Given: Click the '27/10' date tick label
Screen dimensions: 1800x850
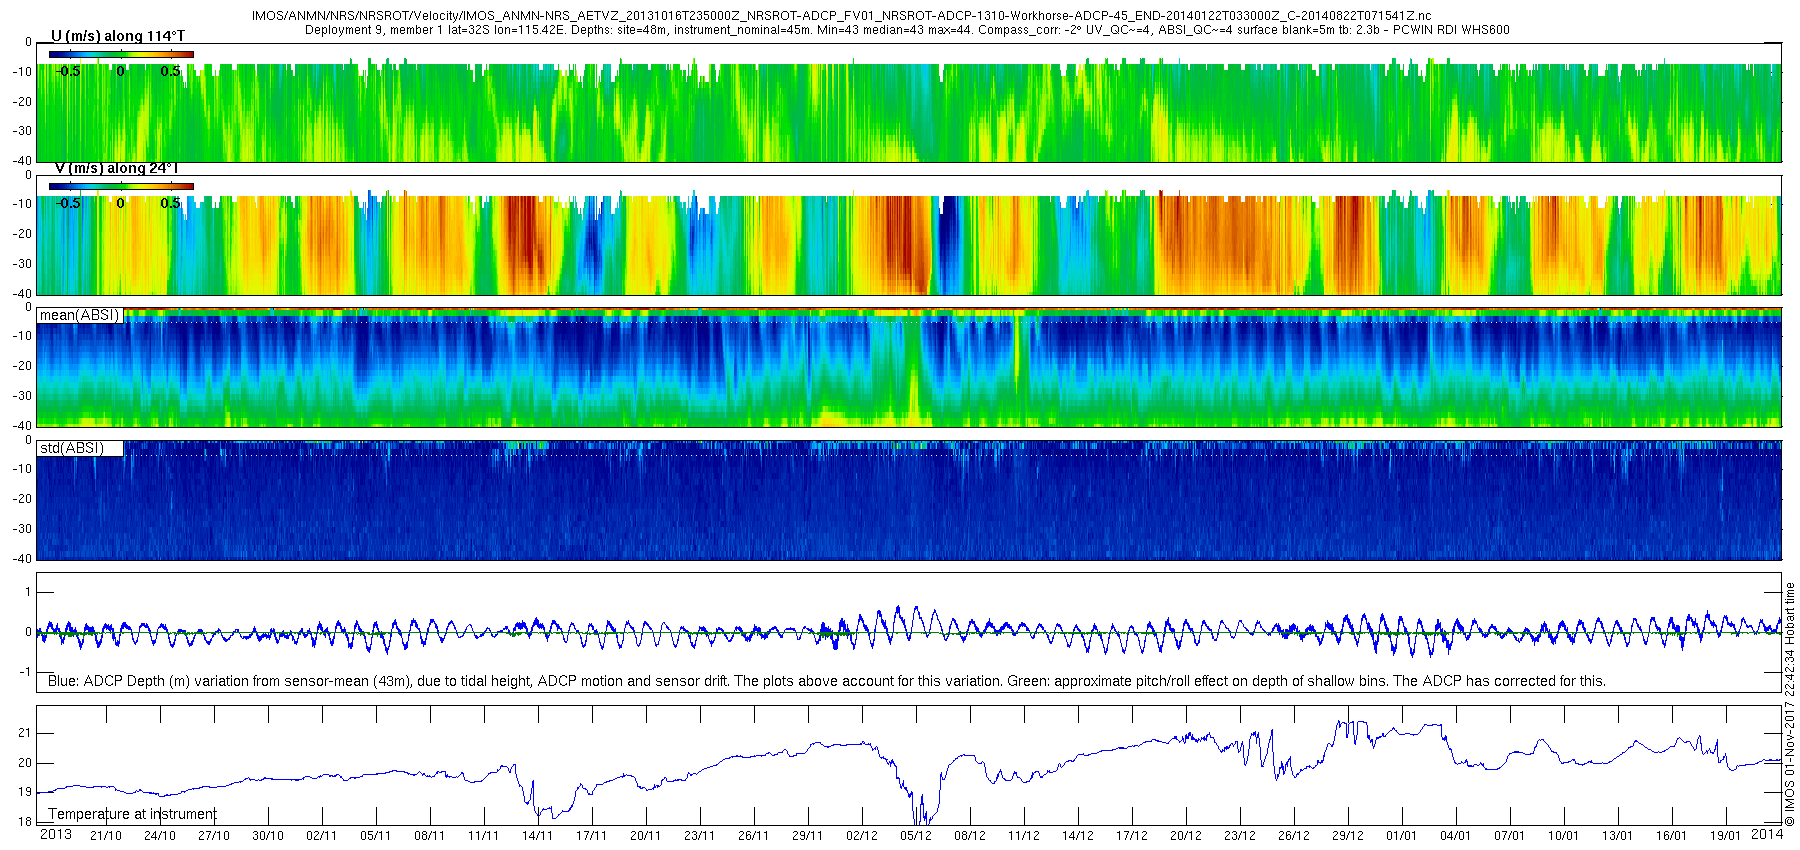Looking at the screenshot, I should (214, 836).
